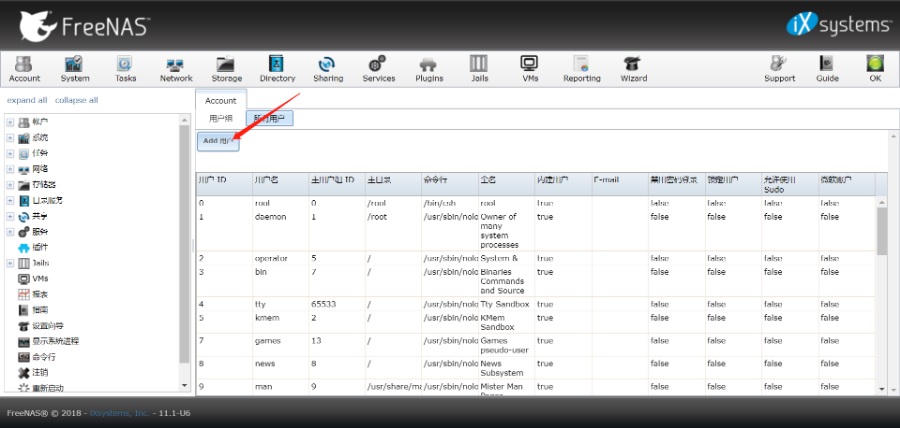Screen dimensions: 900x428
Task: Expand the 目录服务 directory service node
Action: pos(10,200)
